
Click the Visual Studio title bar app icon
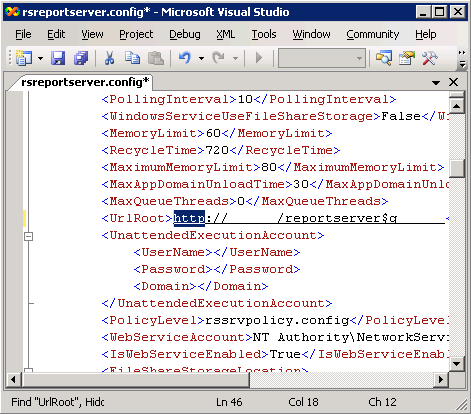point(13,12)
